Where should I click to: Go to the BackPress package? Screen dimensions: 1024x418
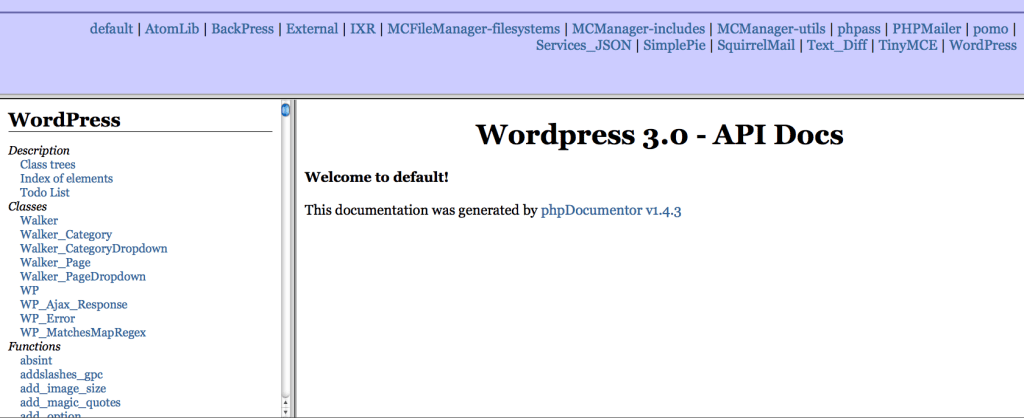(x=243, y=29)
